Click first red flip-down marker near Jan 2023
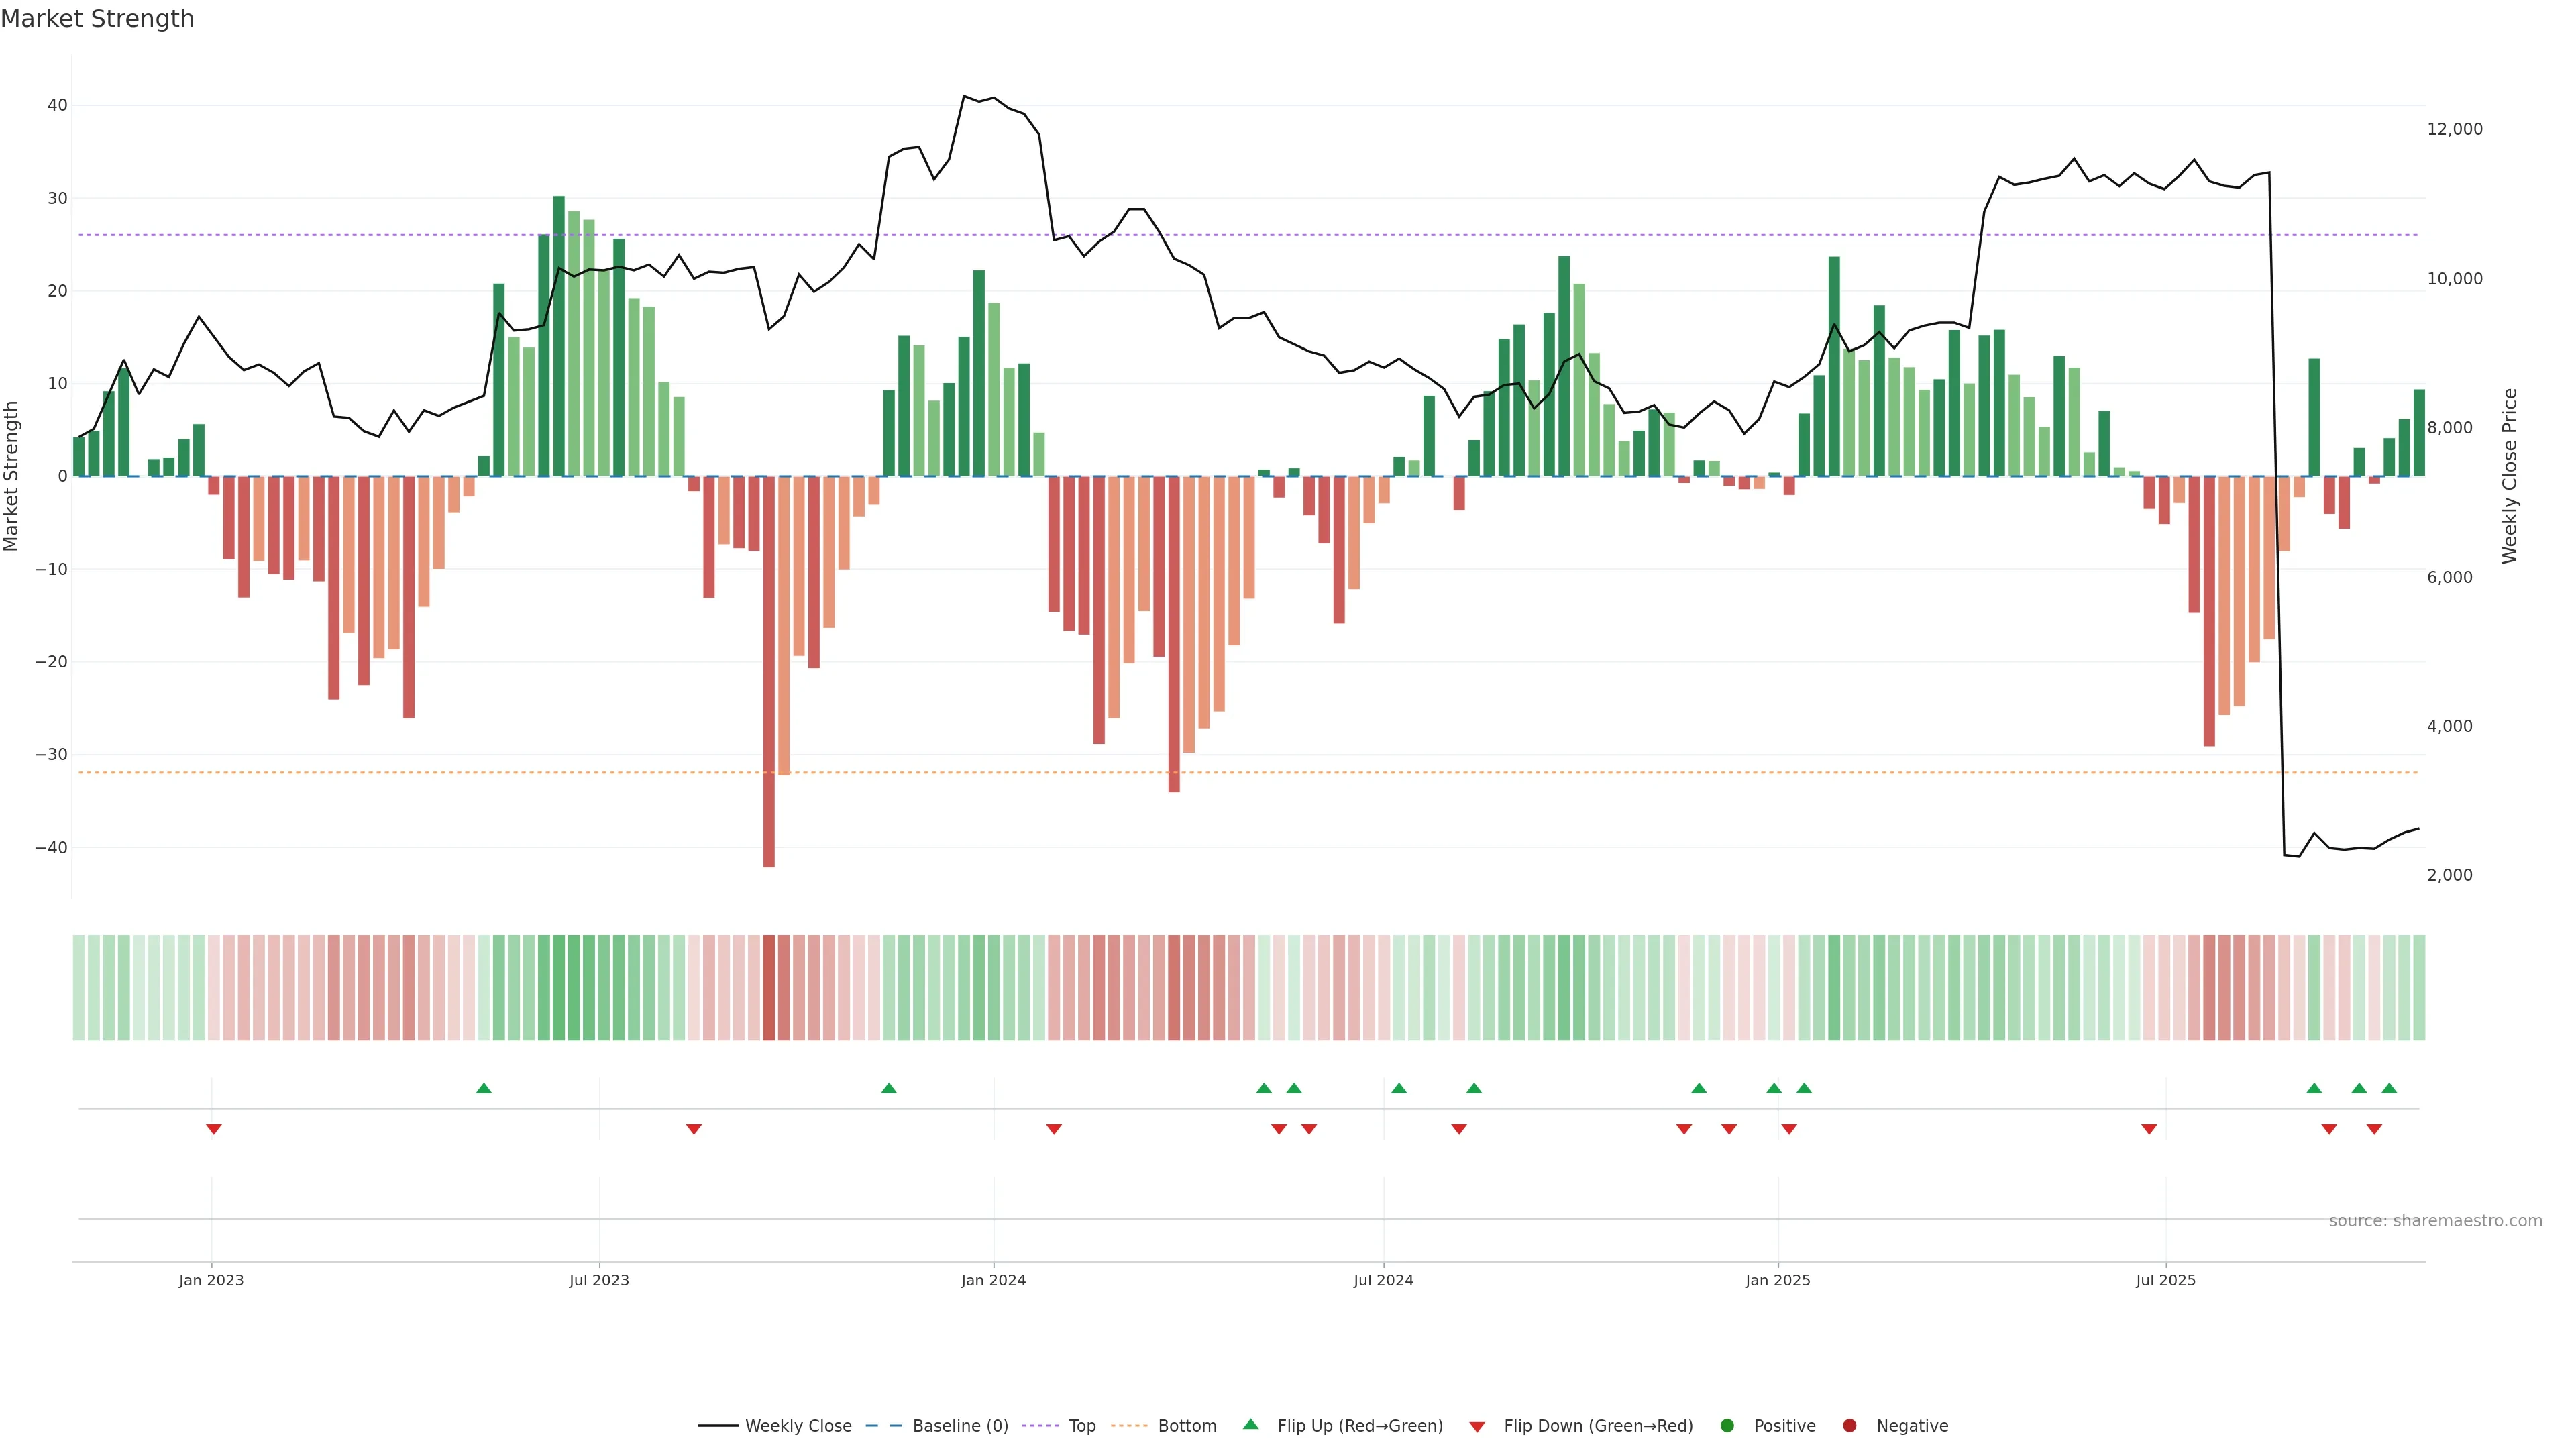Viewport: 2576px width, 1449px height. pyautogui.click(x=213, y=1129)
